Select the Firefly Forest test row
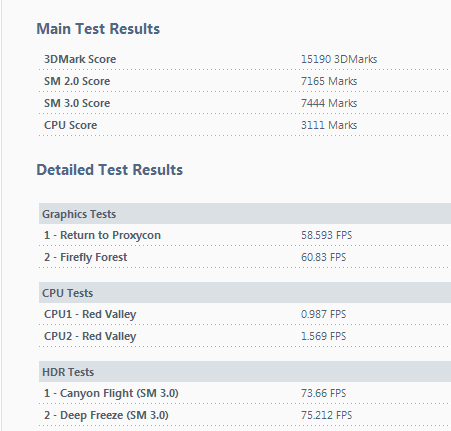 (245, 257)
